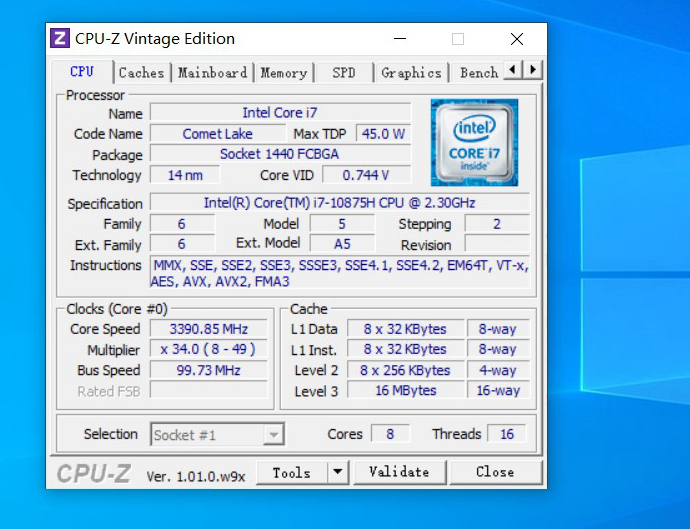This screenshot has height=529, width=690.
Task: Close the window using the title bar X
Action: pos(516,39)
